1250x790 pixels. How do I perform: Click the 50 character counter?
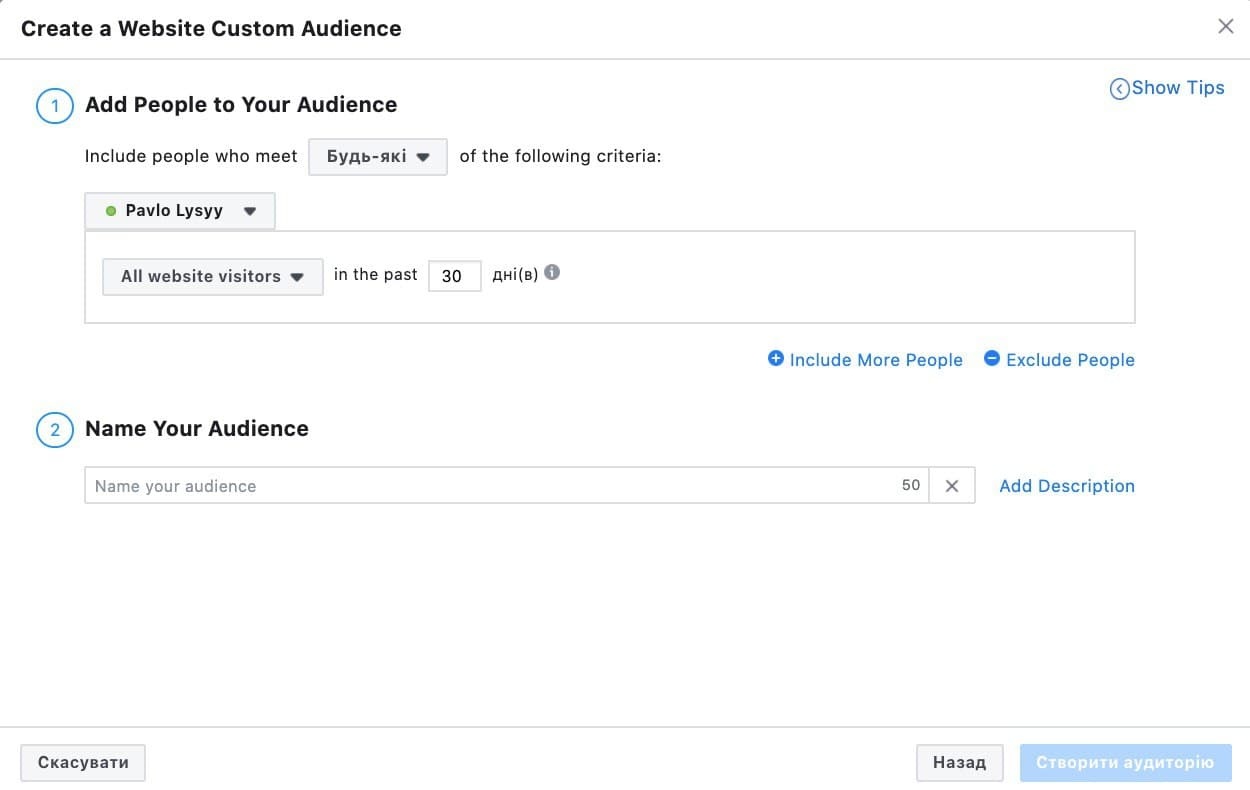pos(910,485)
